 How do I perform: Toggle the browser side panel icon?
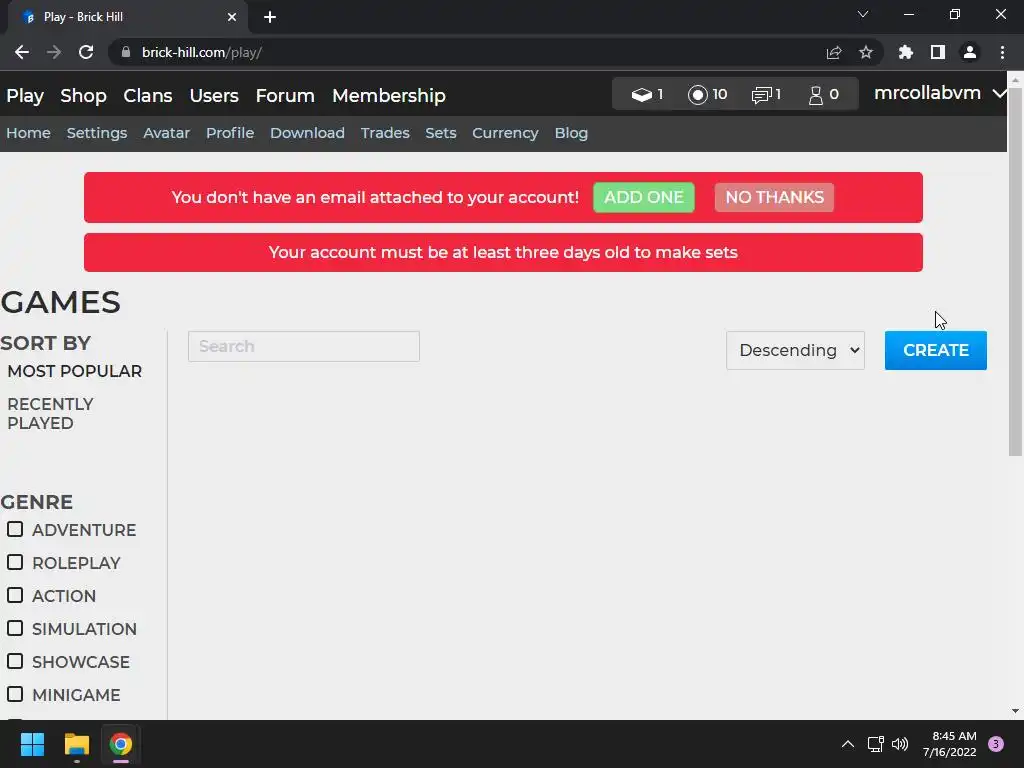click(938, 52)
